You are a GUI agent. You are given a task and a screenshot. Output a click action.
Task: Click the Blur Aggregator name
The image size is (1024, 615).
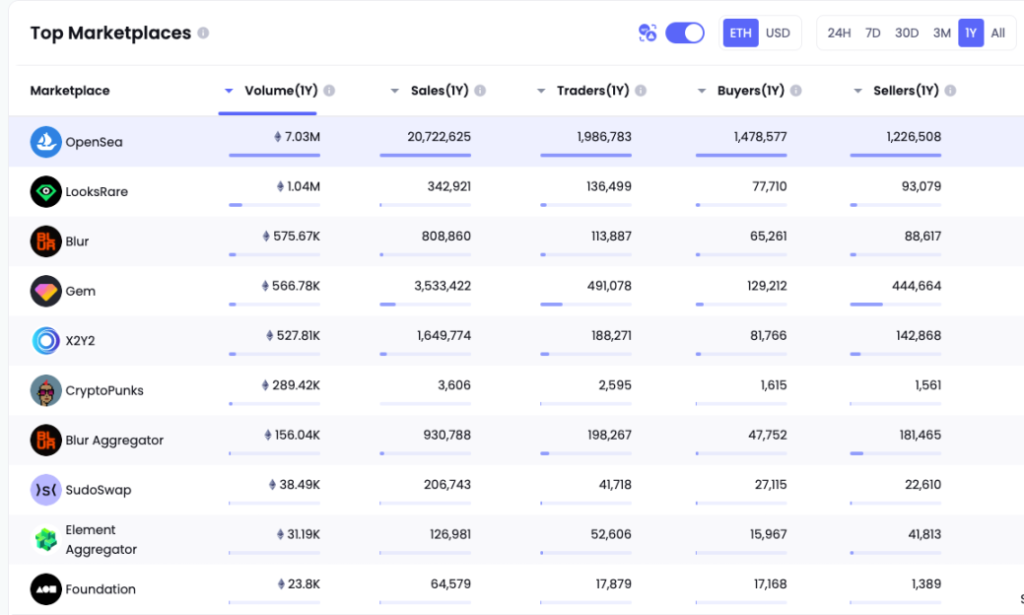pyautogui.click(x=114, y=440)
